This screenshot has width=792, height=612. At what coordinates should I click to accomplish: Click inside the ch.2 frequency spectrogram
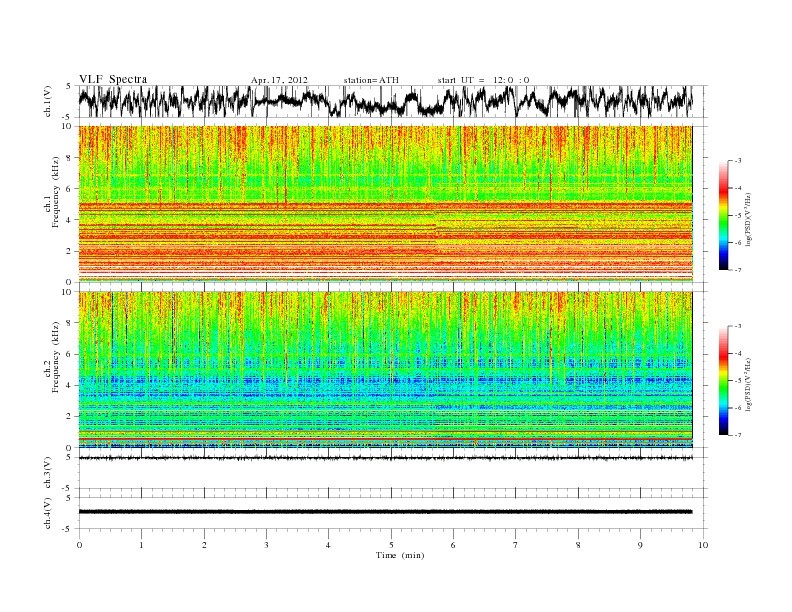[x=385, y=370]
